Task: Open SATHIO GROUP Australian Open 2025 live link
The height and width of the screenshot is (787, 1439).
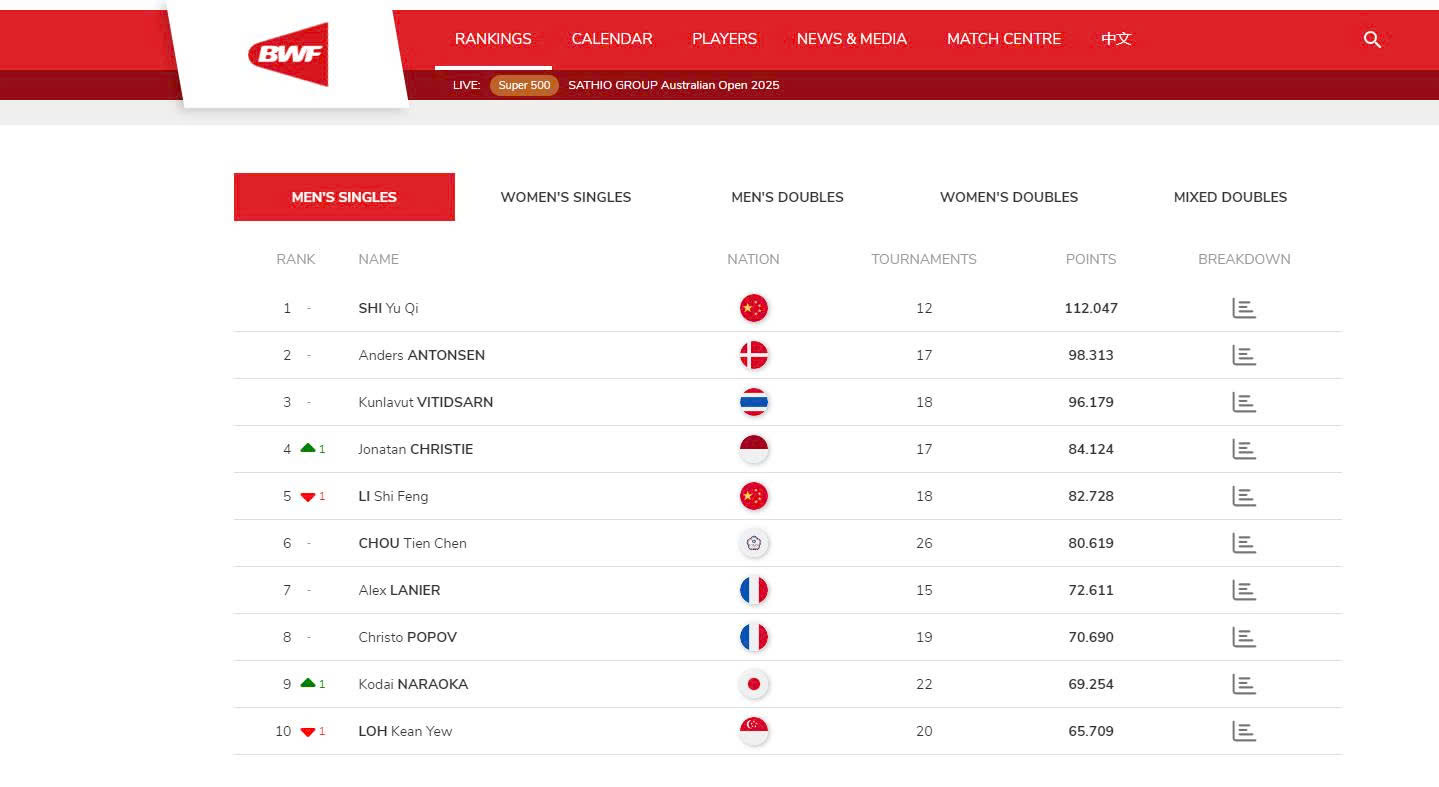Action: 673,85
